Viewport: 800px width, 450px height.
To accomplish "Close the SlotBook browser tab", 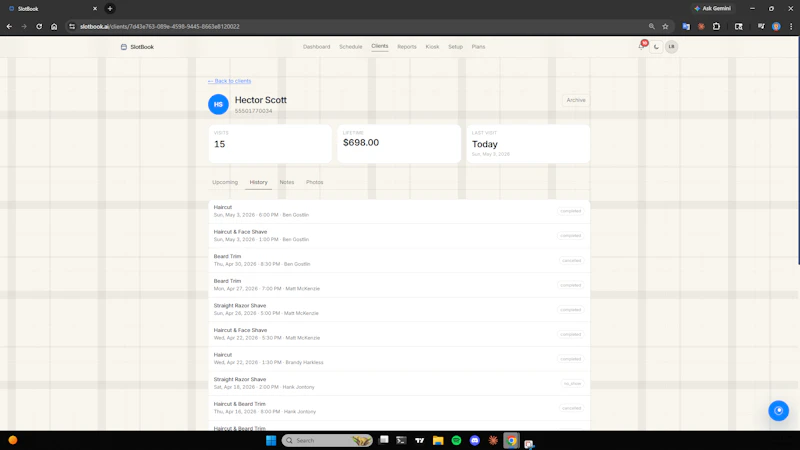I will tap(95, 9).
